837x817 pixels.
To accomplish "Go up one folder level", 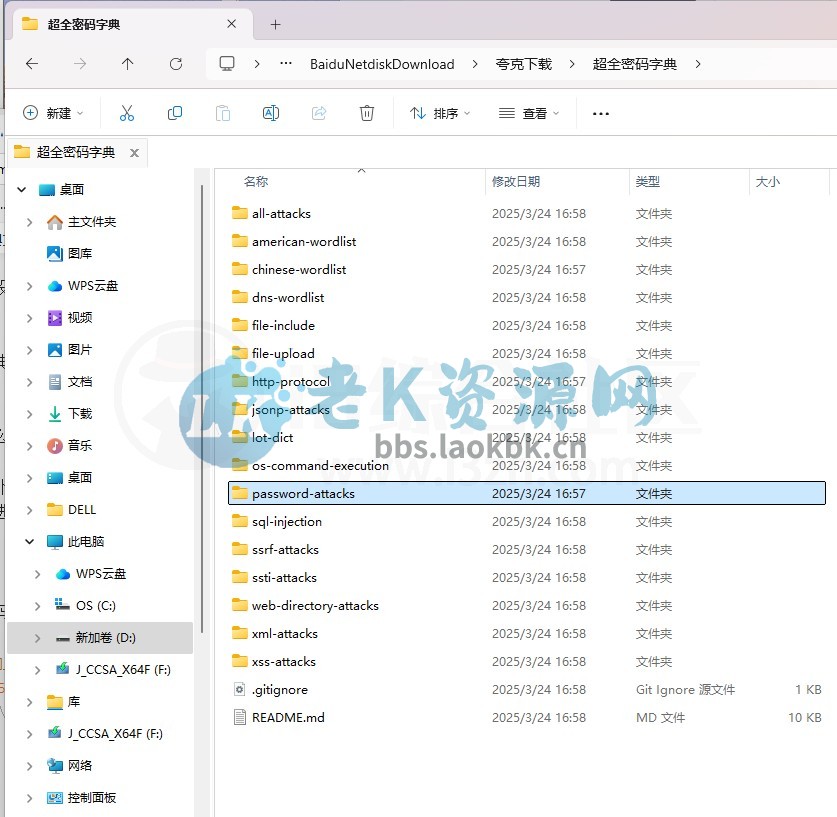I will [x=128, y=63].
